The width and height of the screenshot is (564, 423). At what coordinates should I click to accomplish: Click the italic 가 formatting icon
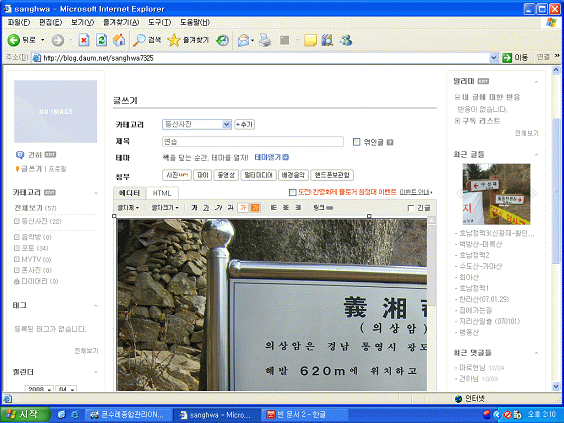[x=218, y=208]
